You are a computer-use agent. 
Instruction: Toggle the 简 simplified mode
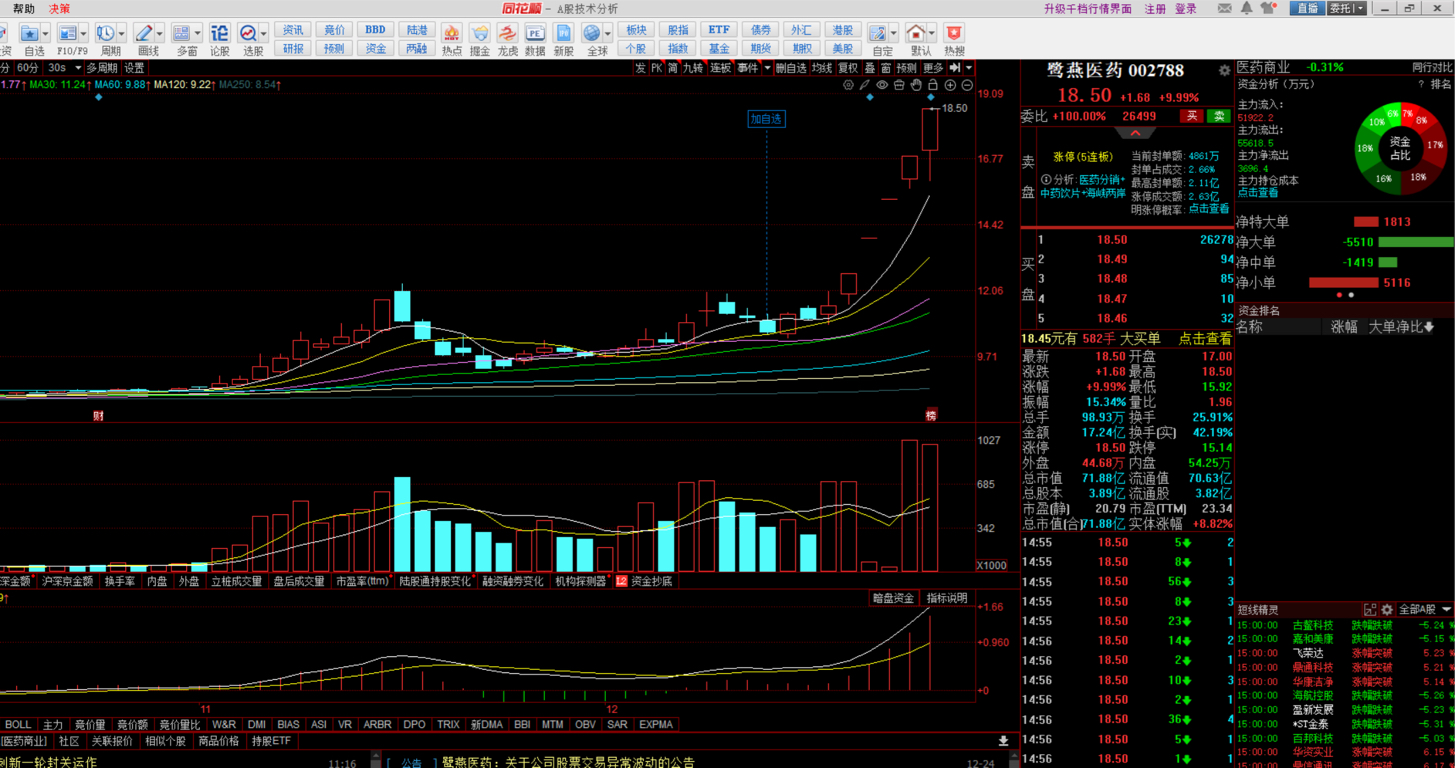coord(673,68)
